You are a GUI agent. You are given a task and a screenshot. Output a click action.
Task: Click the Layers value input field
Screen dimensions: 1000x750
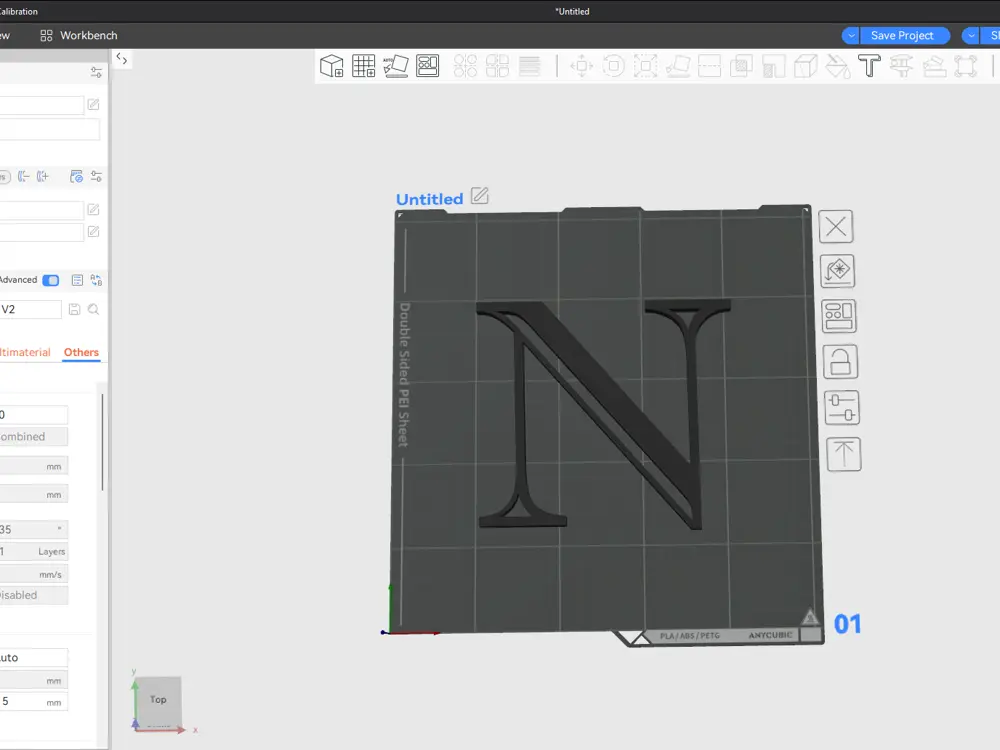pyautogui.click(x=34, y=552)
